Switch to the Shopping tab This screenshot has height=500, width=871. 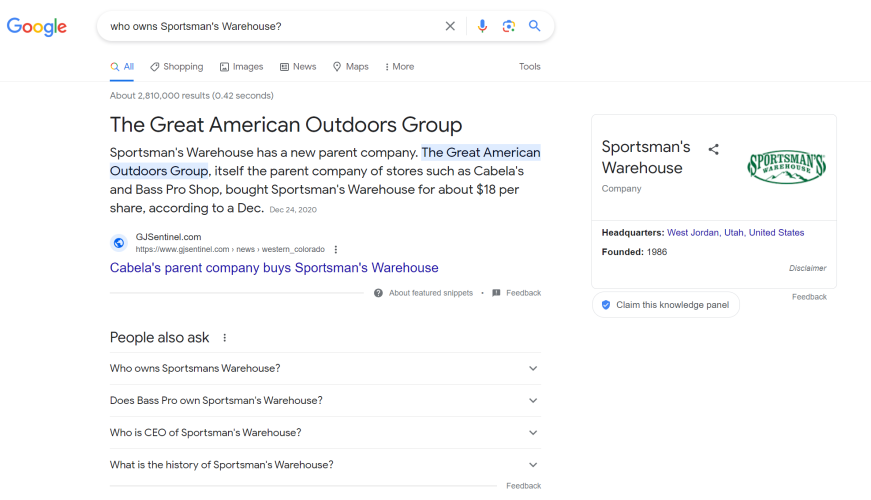click(x=177, y=67)
